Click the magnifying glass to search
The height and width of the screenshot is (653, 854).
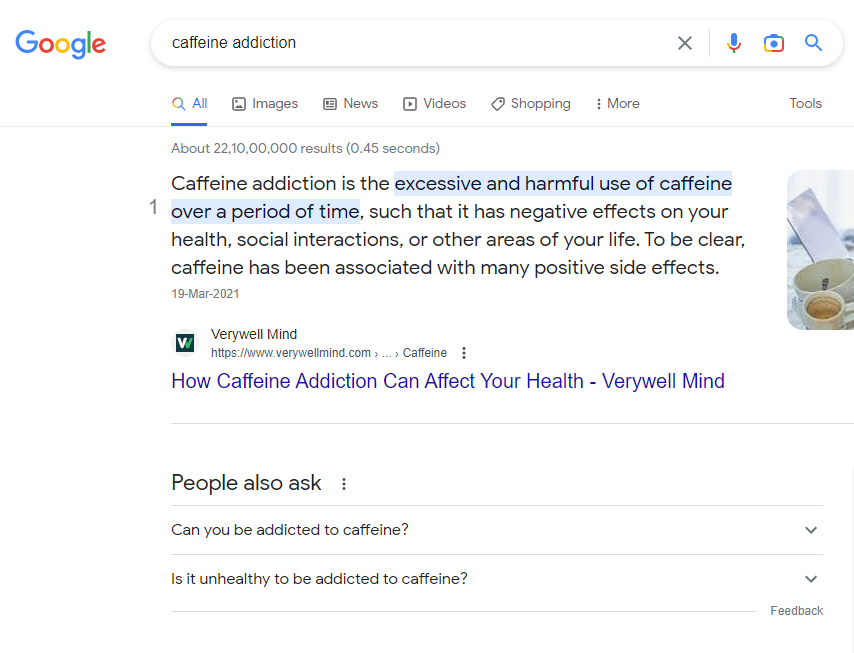tap(812, 43)
